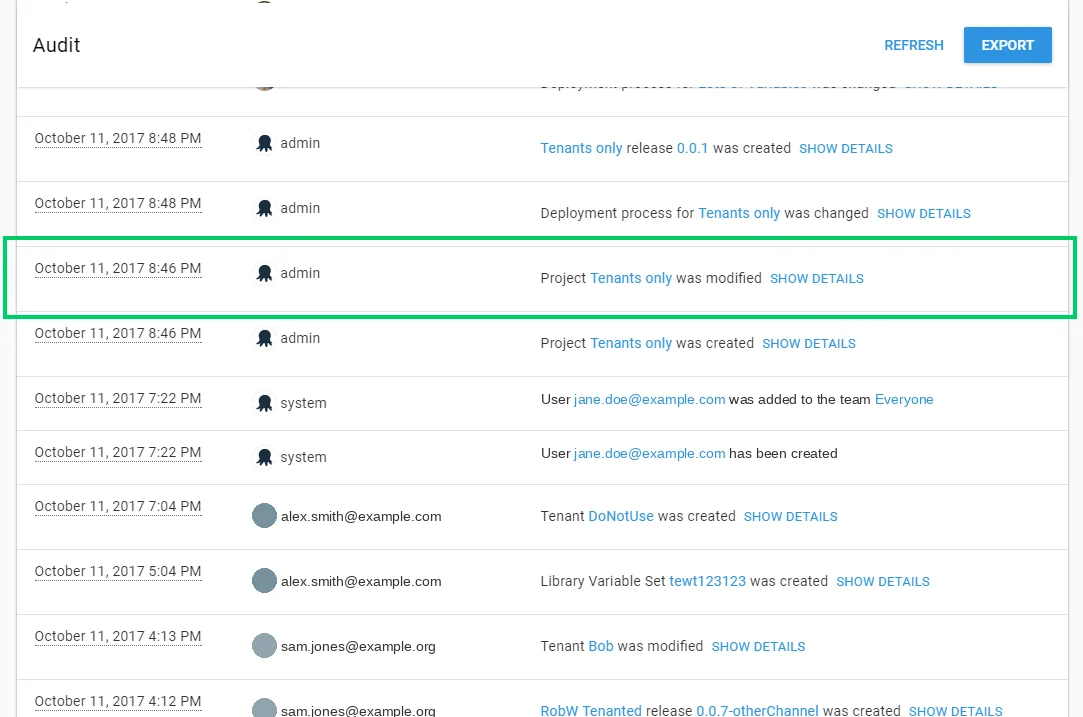Click 7:22 PM timestamp in added to team row

(x=118, y=398)
